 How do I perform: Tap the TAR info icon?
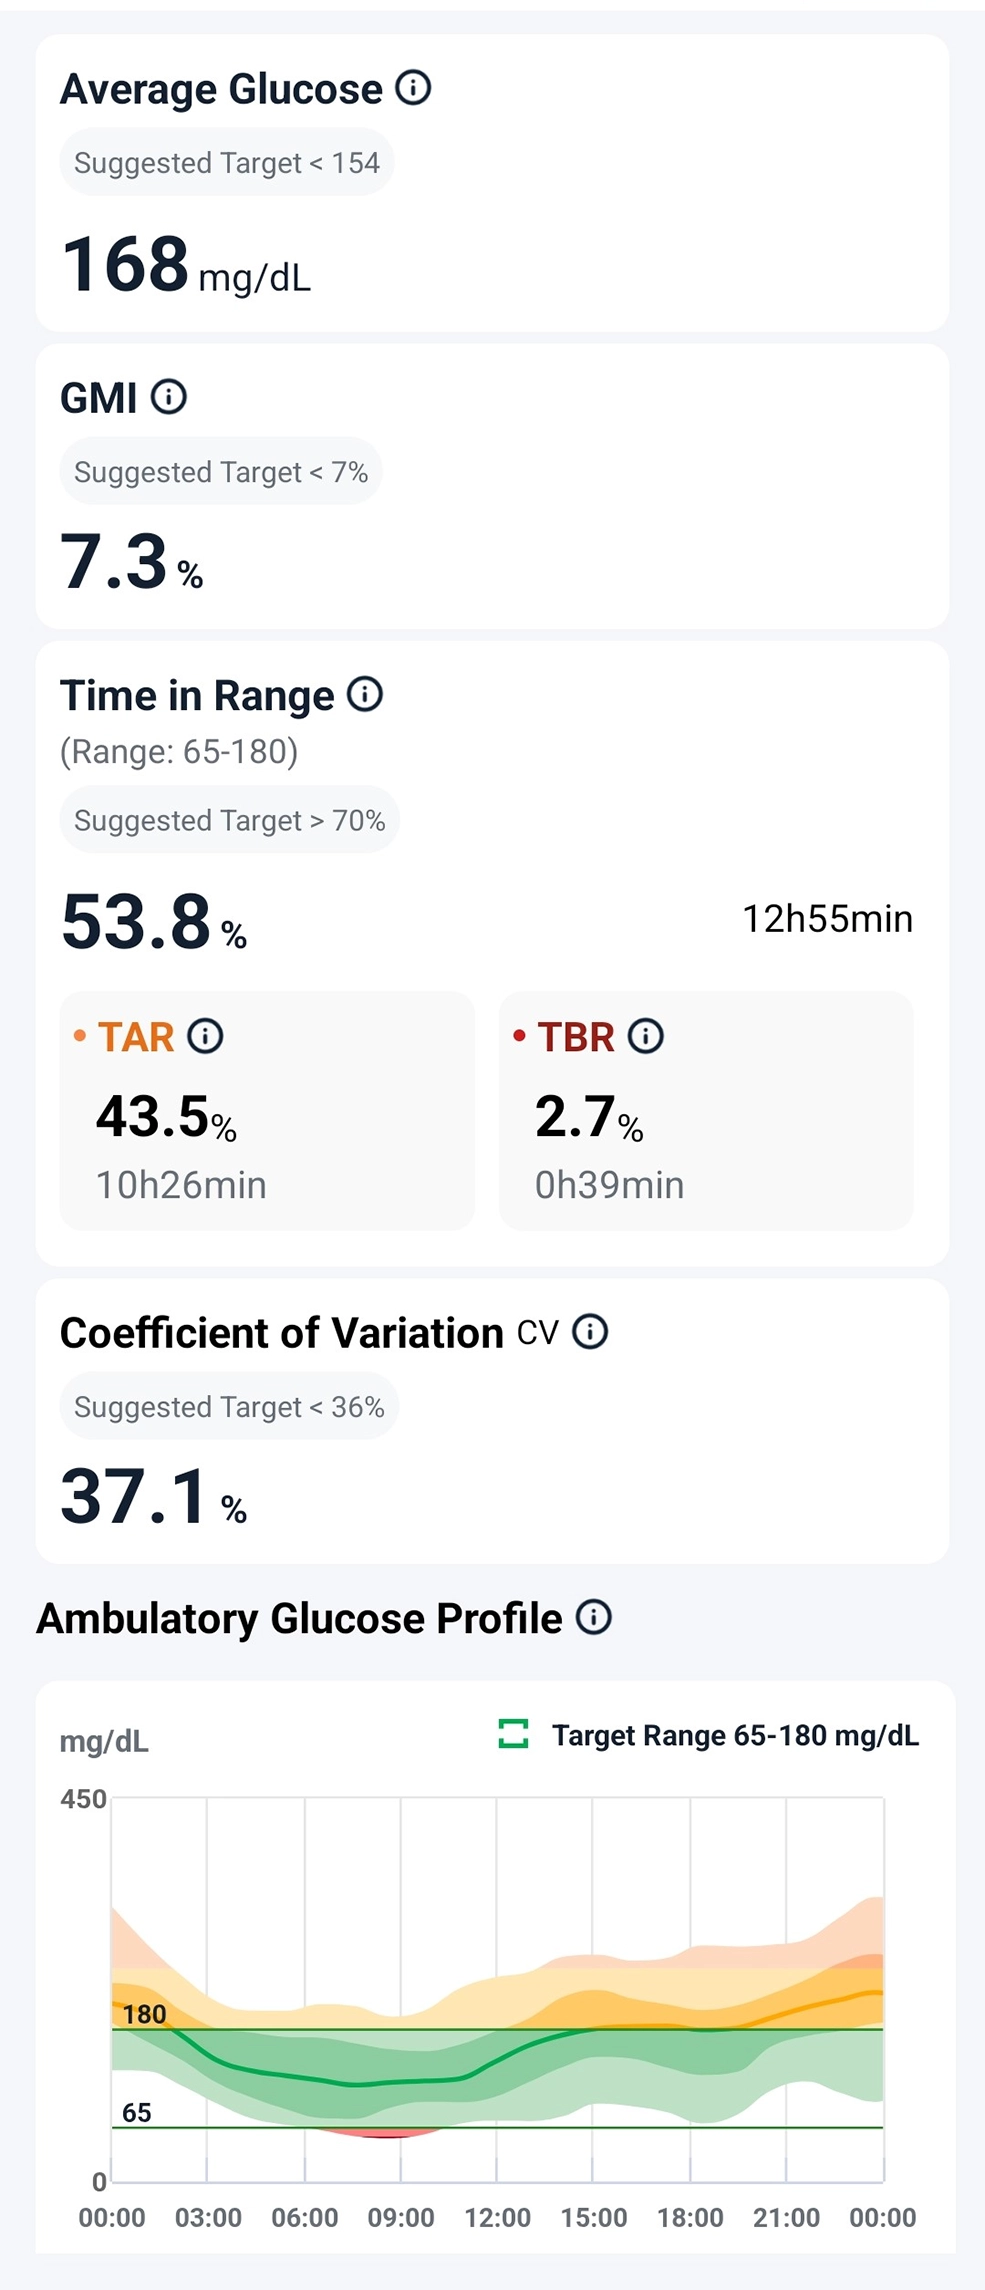pos(206,1036)
